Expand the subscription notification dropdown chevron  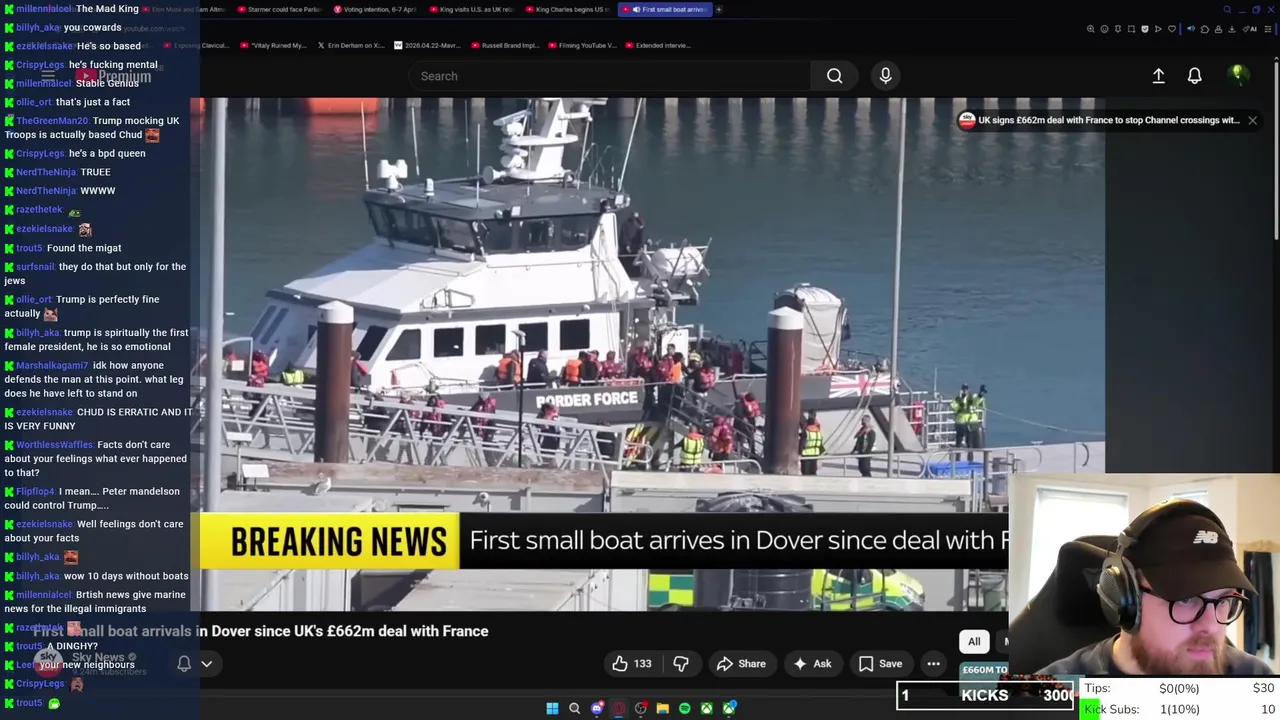(207, 663)
